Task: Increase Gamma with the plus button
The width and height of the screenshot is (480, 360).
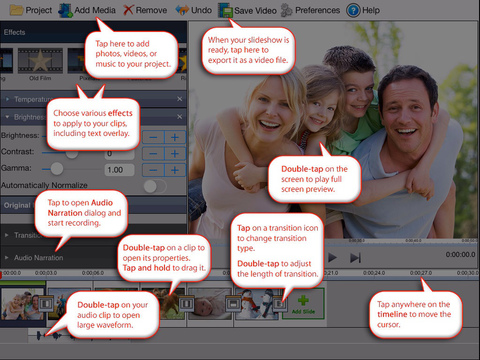Action: [175, 170]
